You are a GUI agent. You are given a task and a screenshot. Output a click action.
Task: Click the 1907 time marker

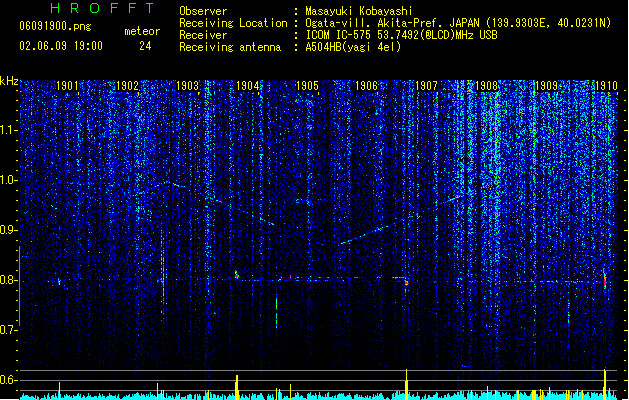(426, 86)
